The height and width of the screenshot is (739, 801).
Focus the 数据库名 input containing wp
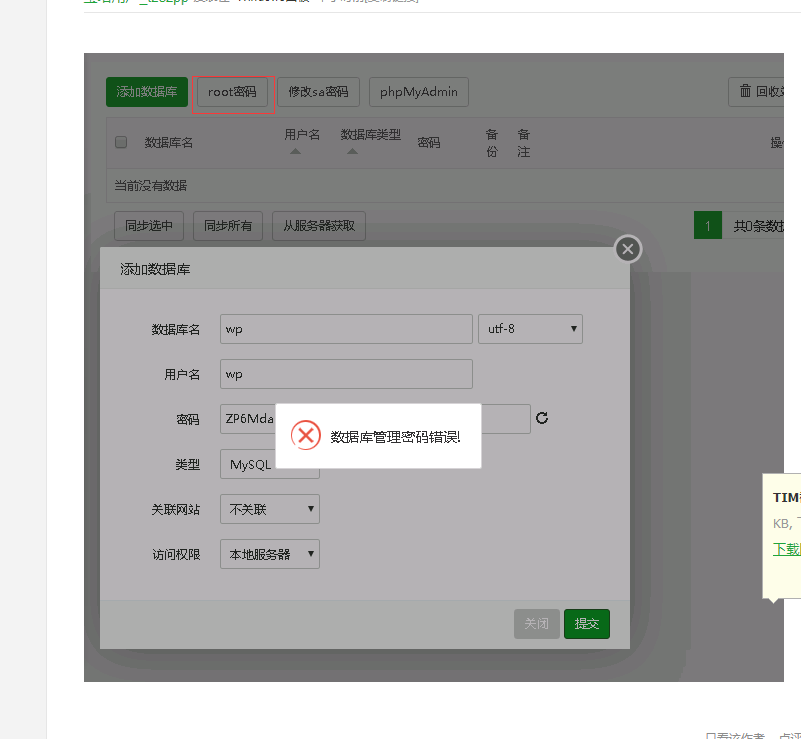click(x=346, y=329)
